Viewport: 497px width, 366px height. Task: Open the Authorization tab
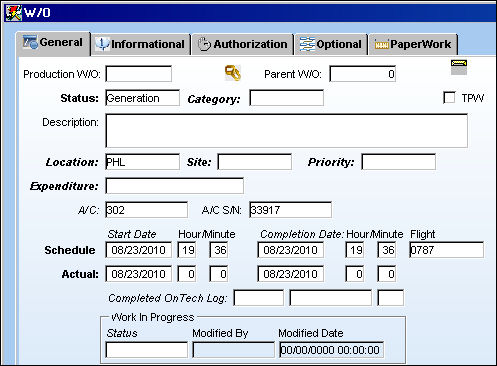pyautogui.click(x=243, y=44)
